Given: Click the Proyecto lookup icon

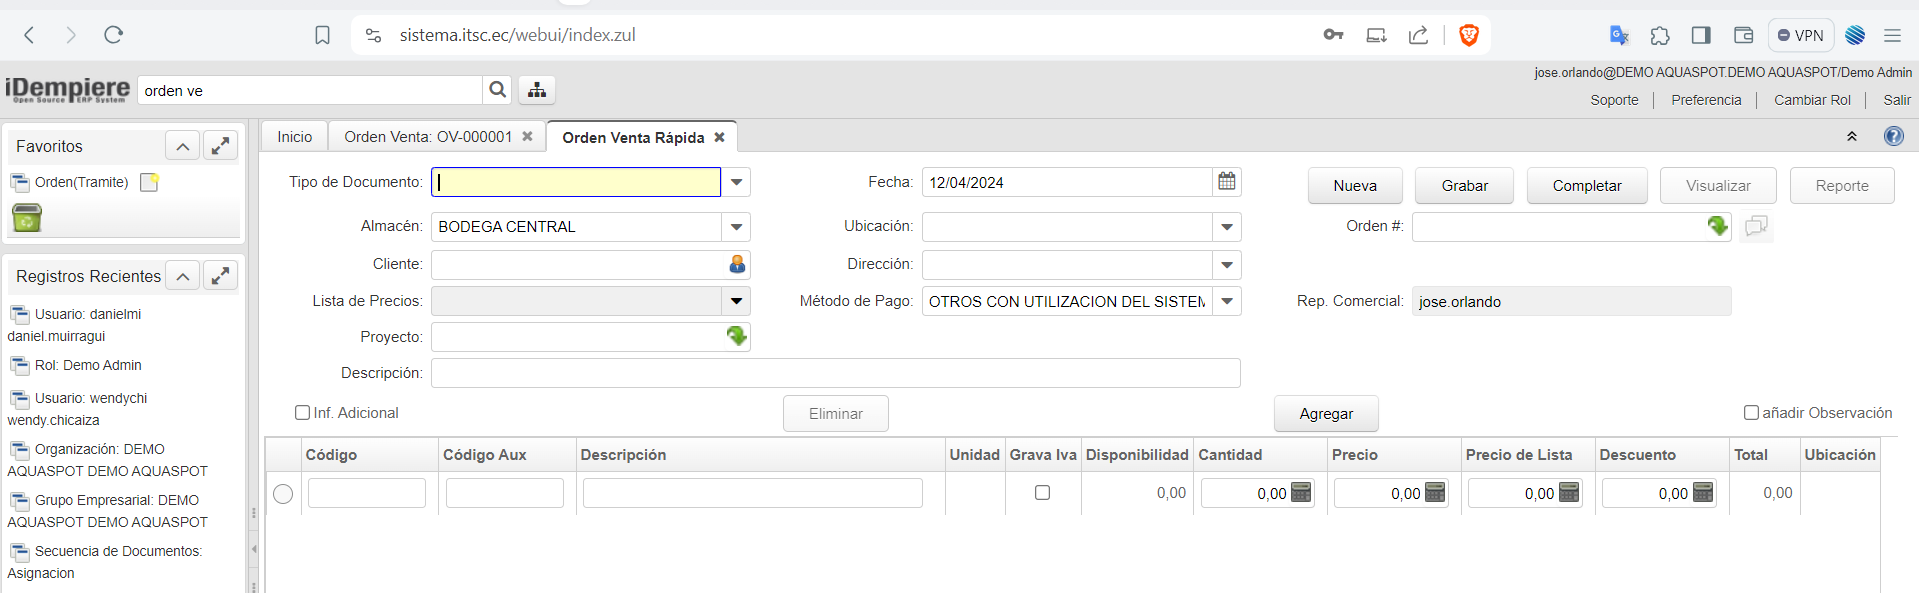Looking at the screenshot, I should tap(737, 337).
